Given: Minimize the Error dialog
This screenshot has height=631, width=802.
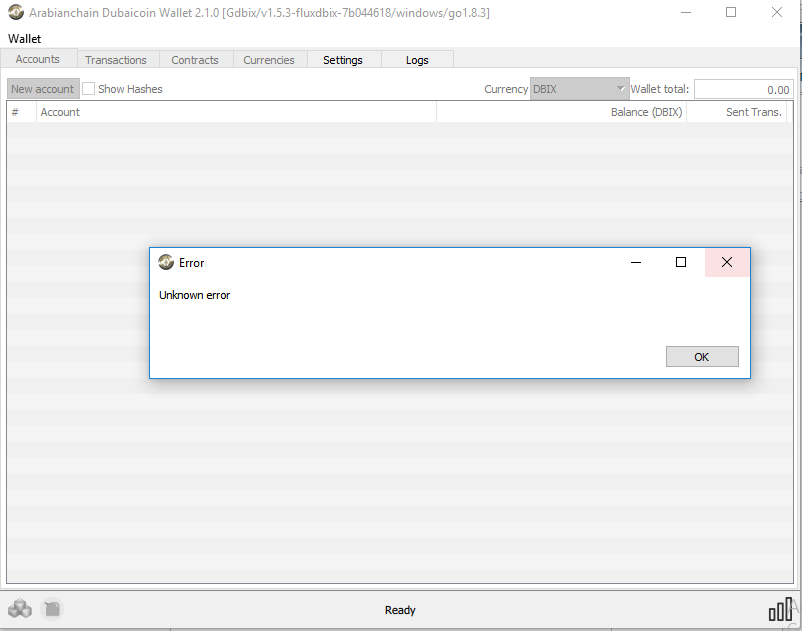Looking at the screenshot, I should (x=636, y=262).
